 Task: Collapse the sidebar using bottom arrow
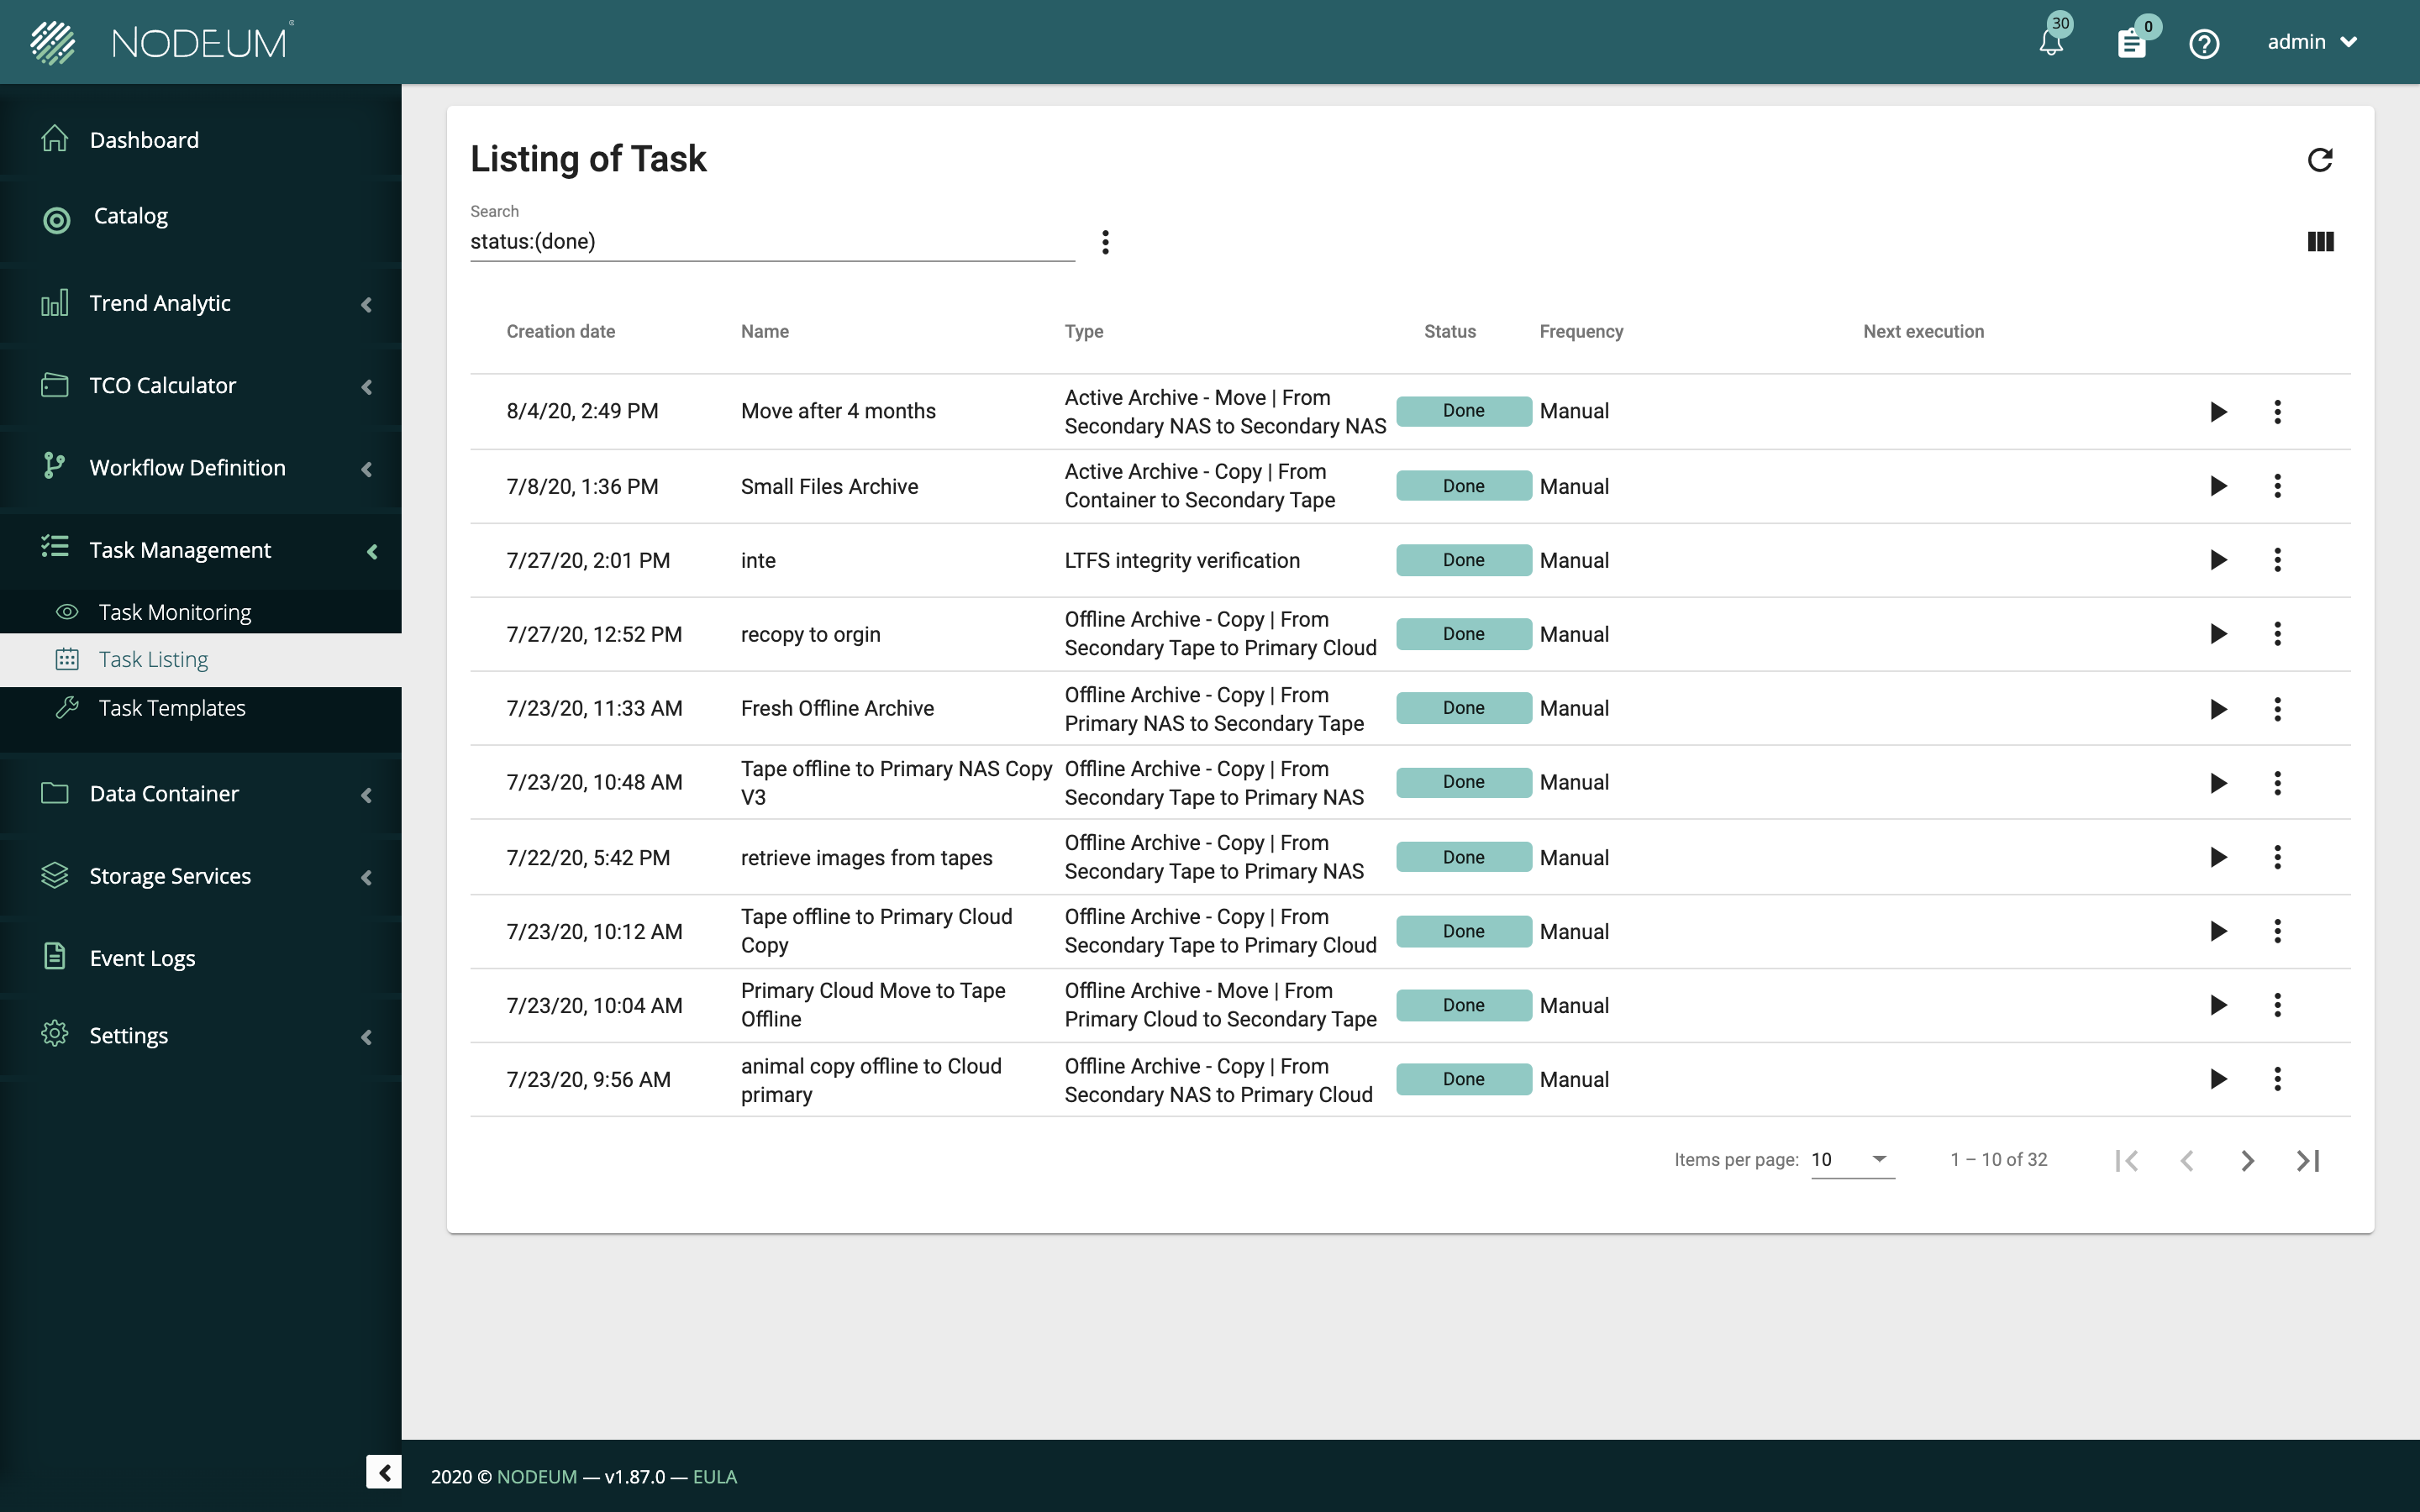[x=384, y=1472]
